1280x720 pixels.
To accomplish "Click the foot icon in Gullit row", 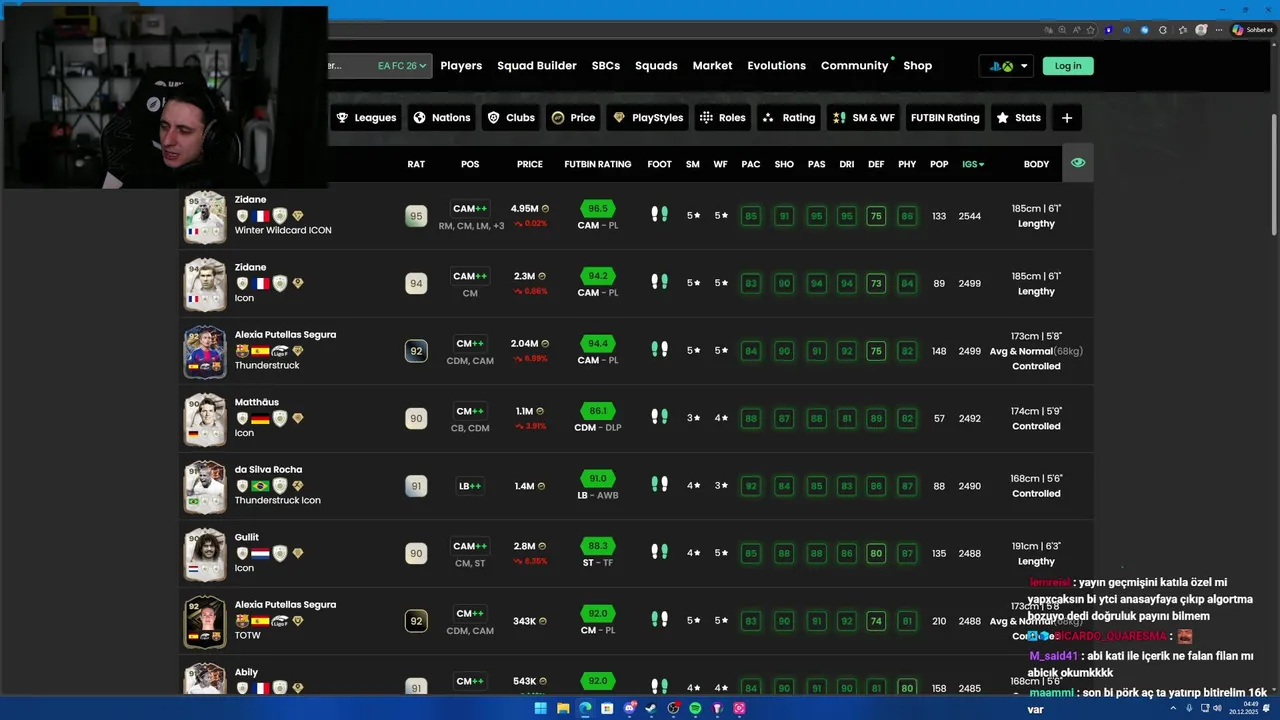I will point(659,551).
